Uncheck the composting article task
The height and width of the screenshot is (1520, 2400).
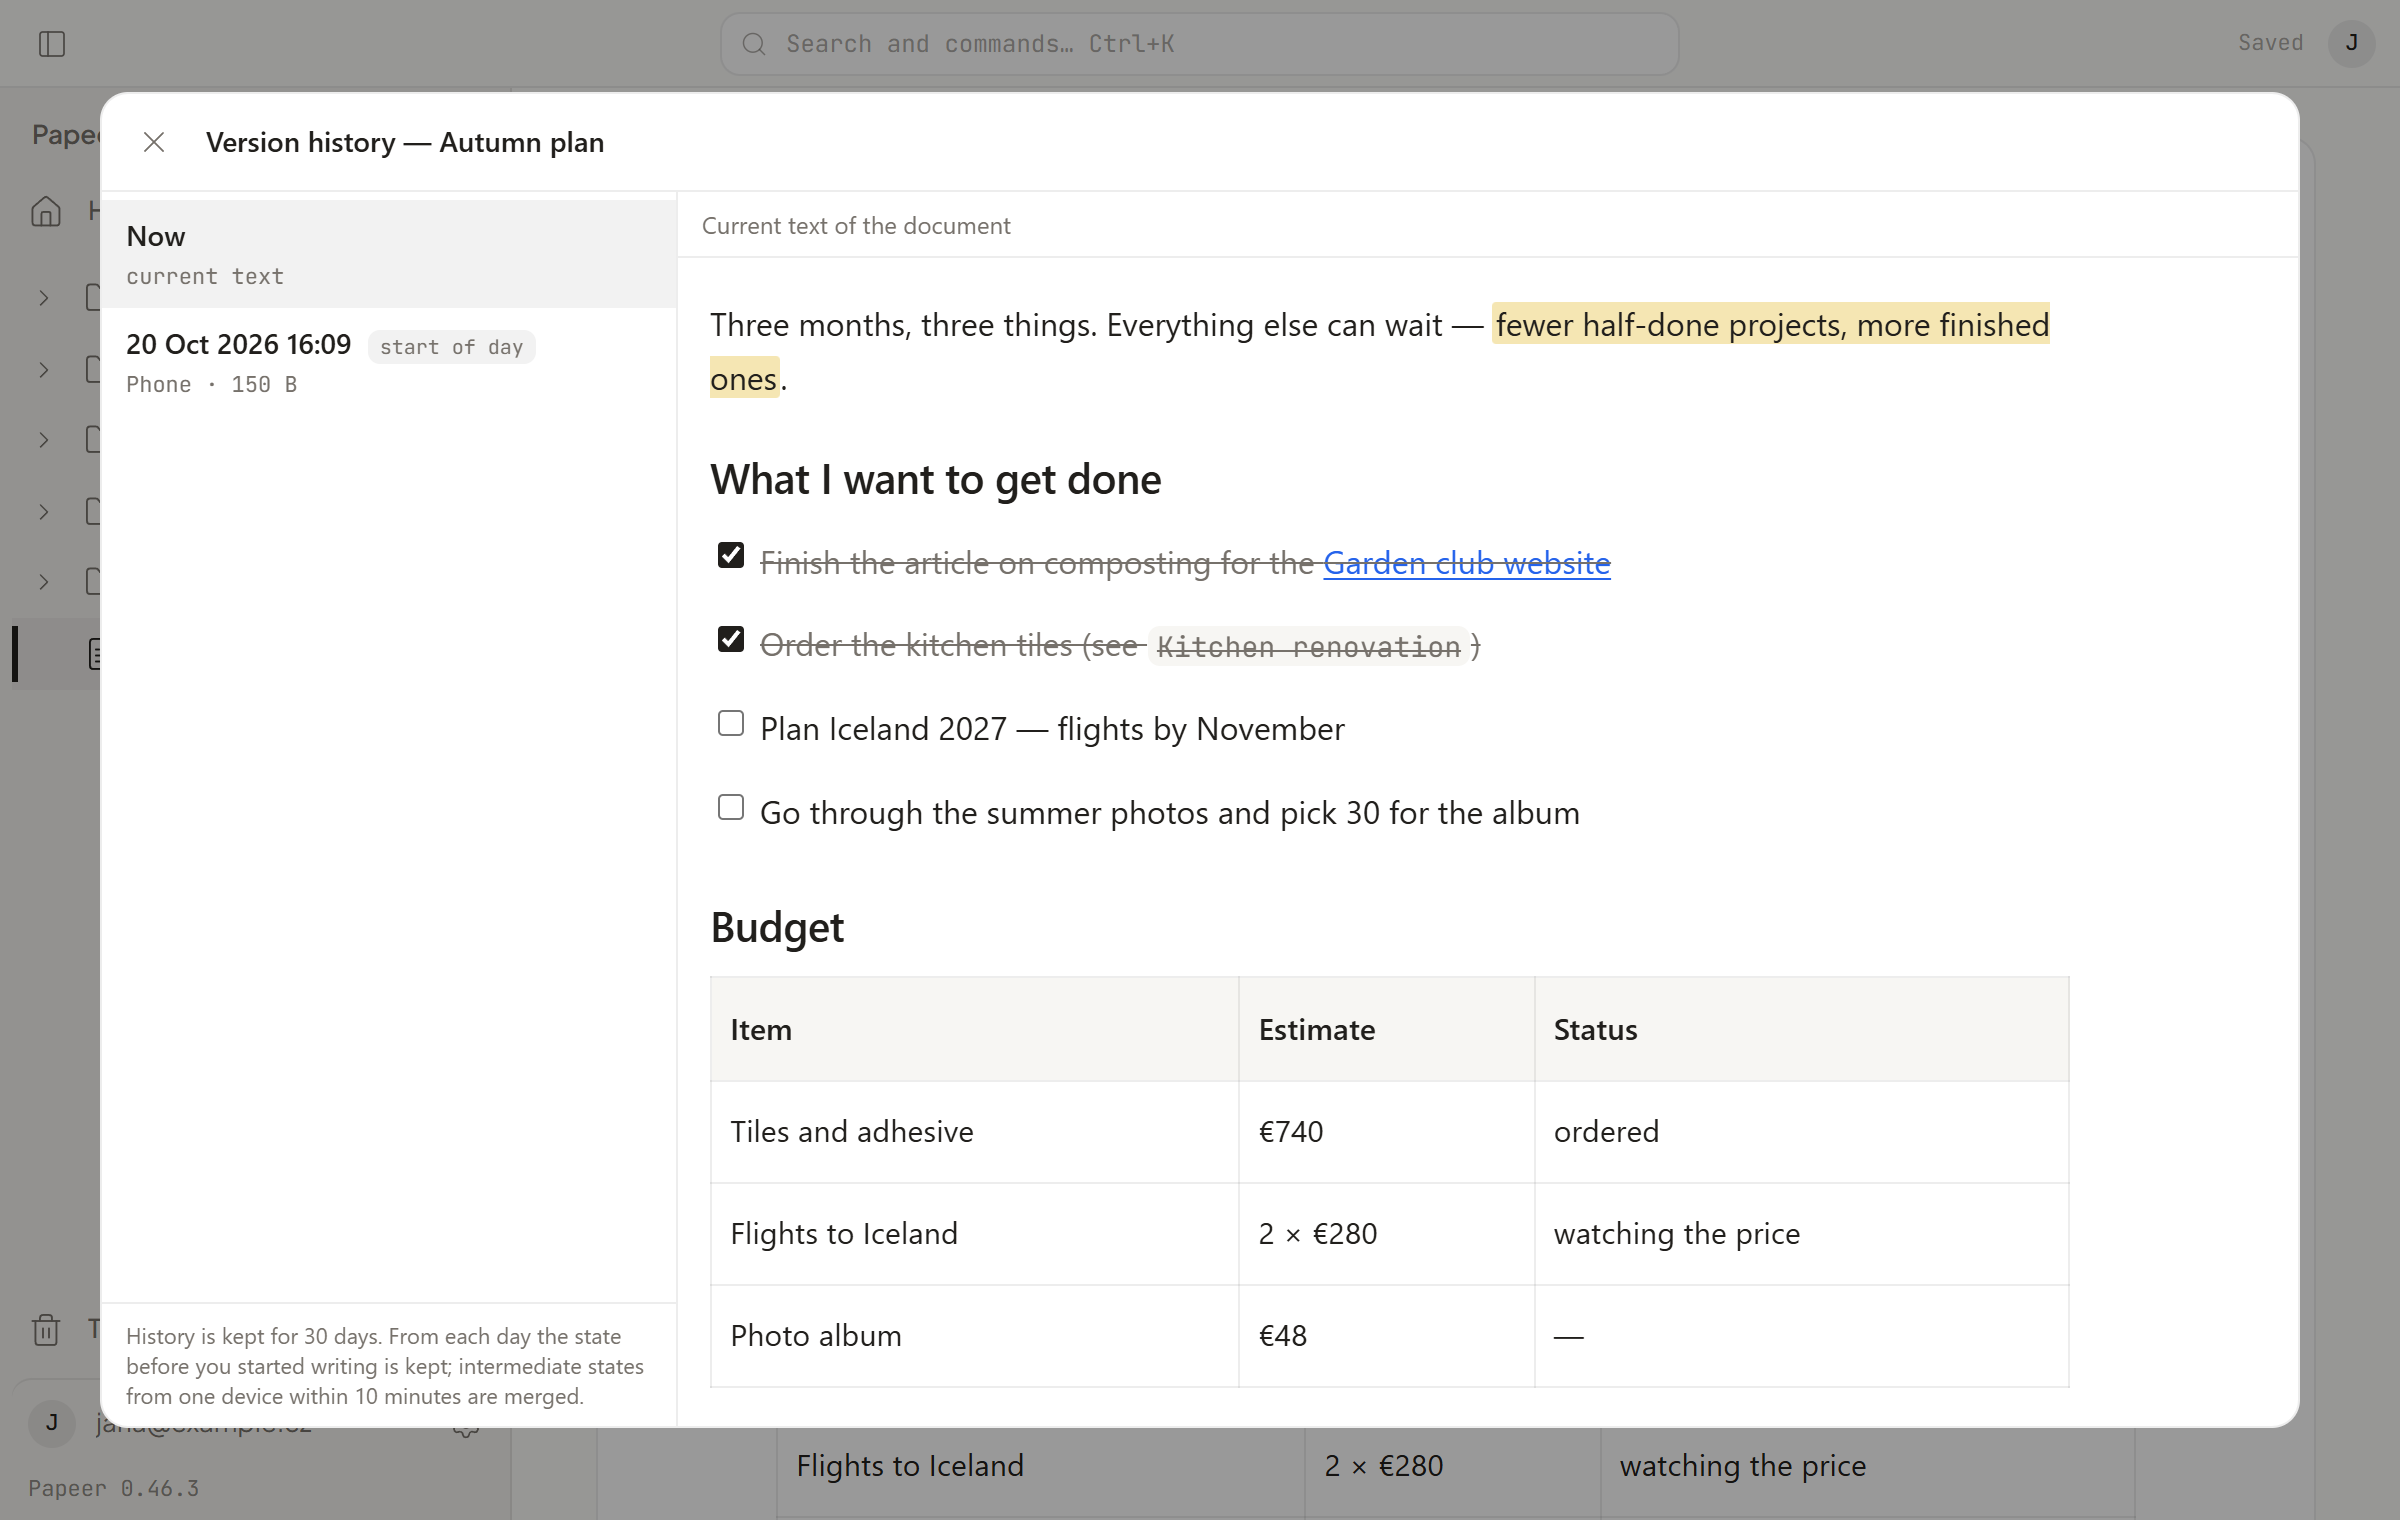point(731,555)
